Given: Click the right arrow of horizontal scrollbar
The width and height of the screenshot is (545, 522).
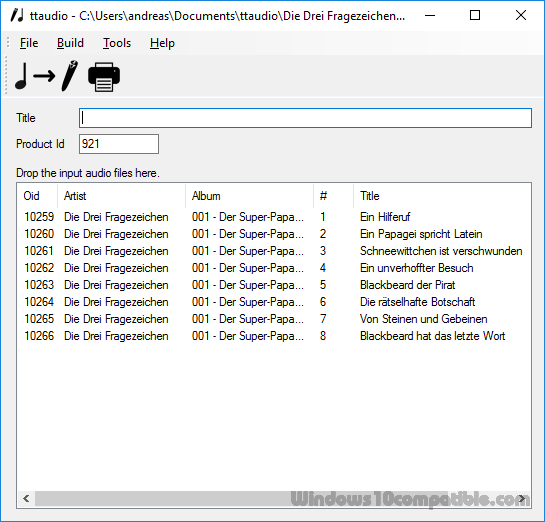Looking at the screenshot, I should click(x=522, y=499).
